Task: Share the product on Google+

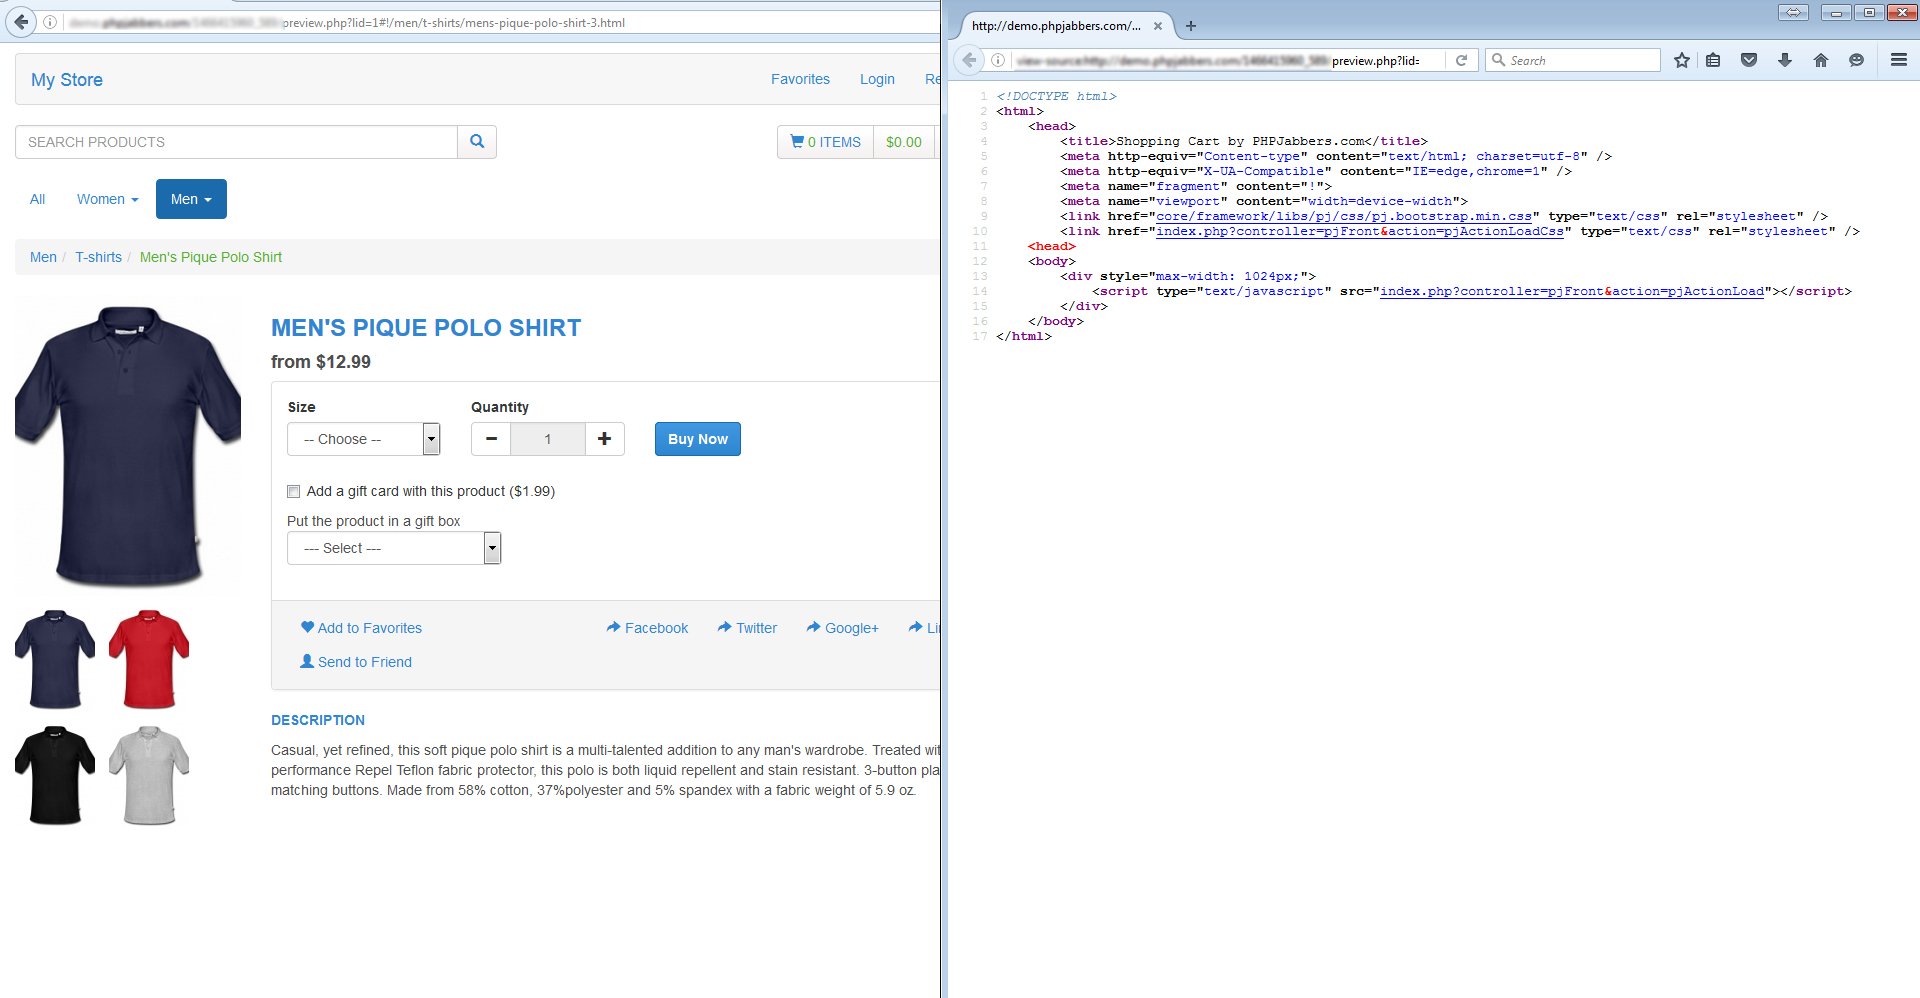Action: point(842,628)
